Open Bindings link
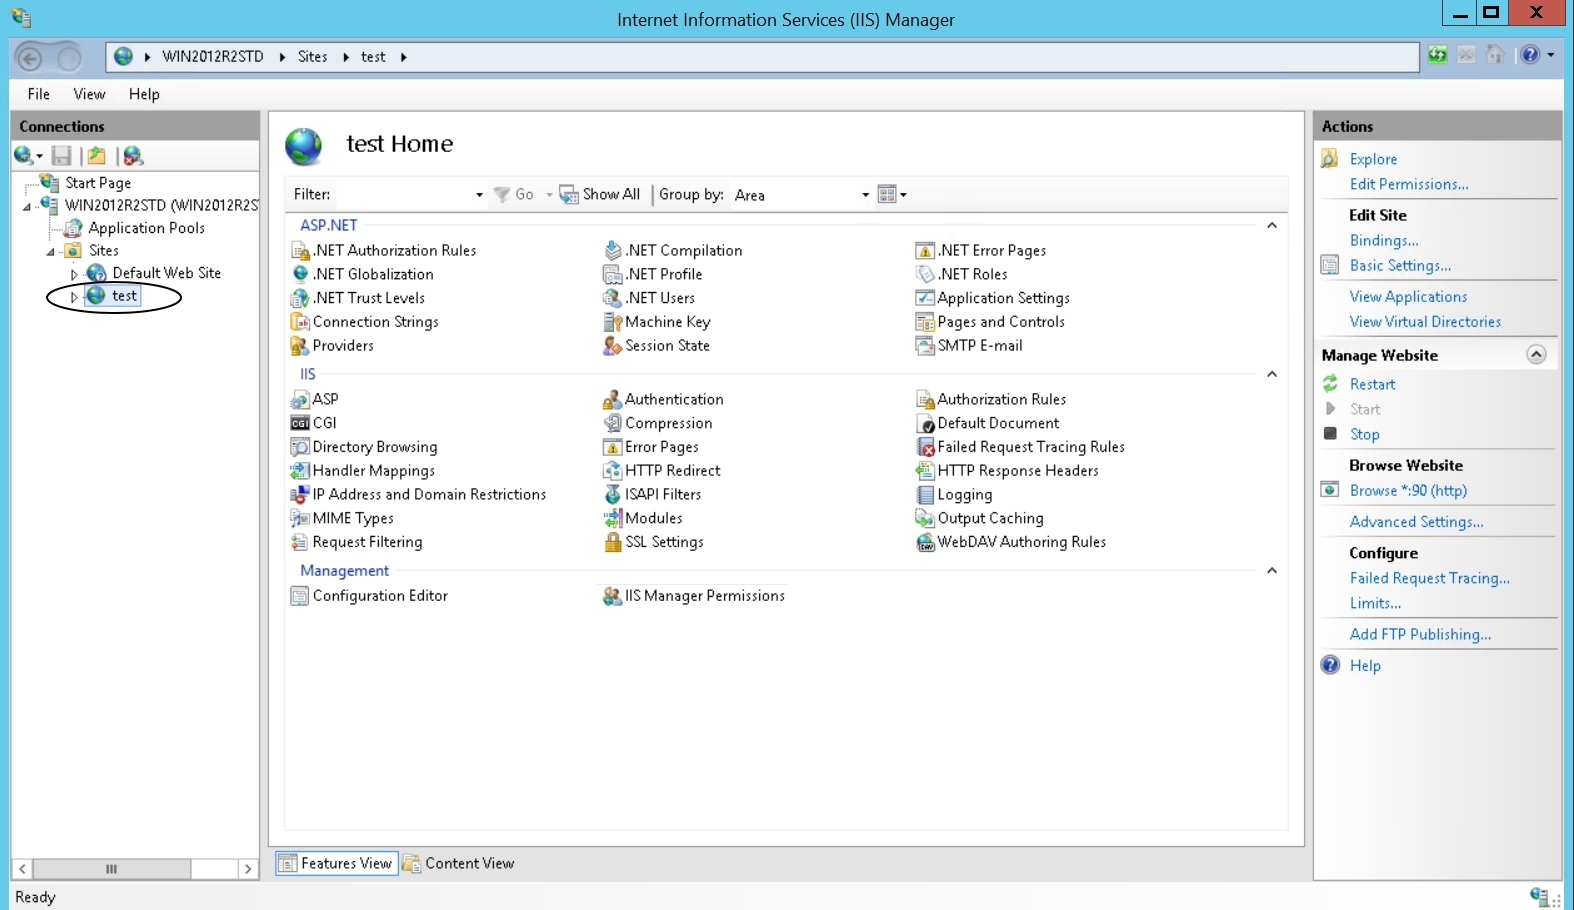This screenshot has width=1574, height=910. [1384, 240]
